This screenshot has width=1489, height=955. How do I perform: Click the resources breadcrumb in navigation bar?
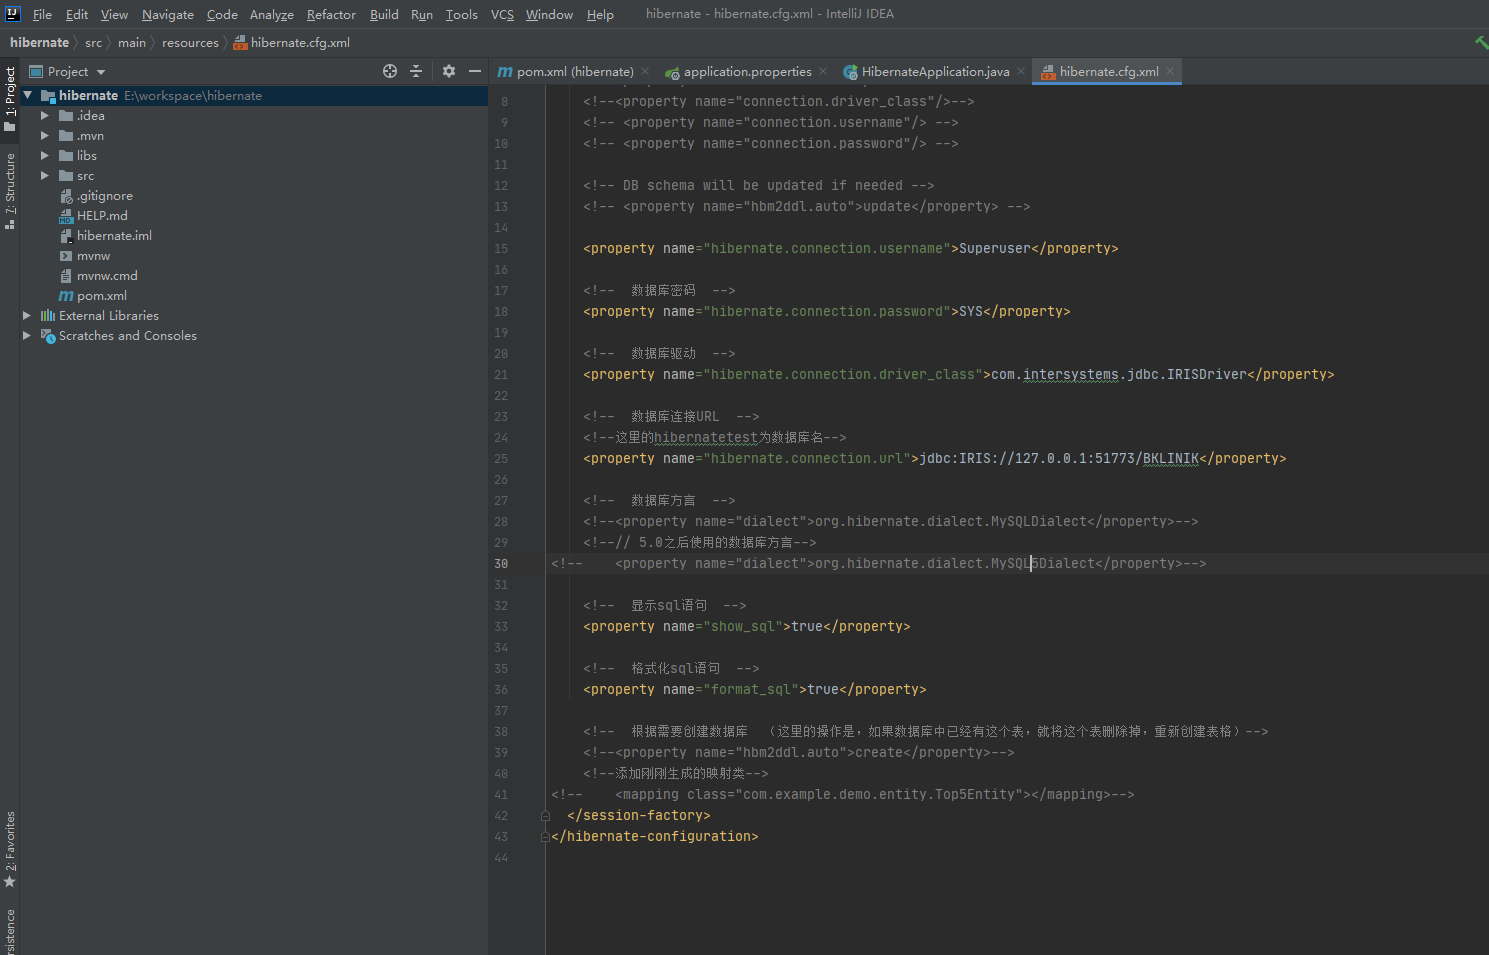click(x=190, y=43)
